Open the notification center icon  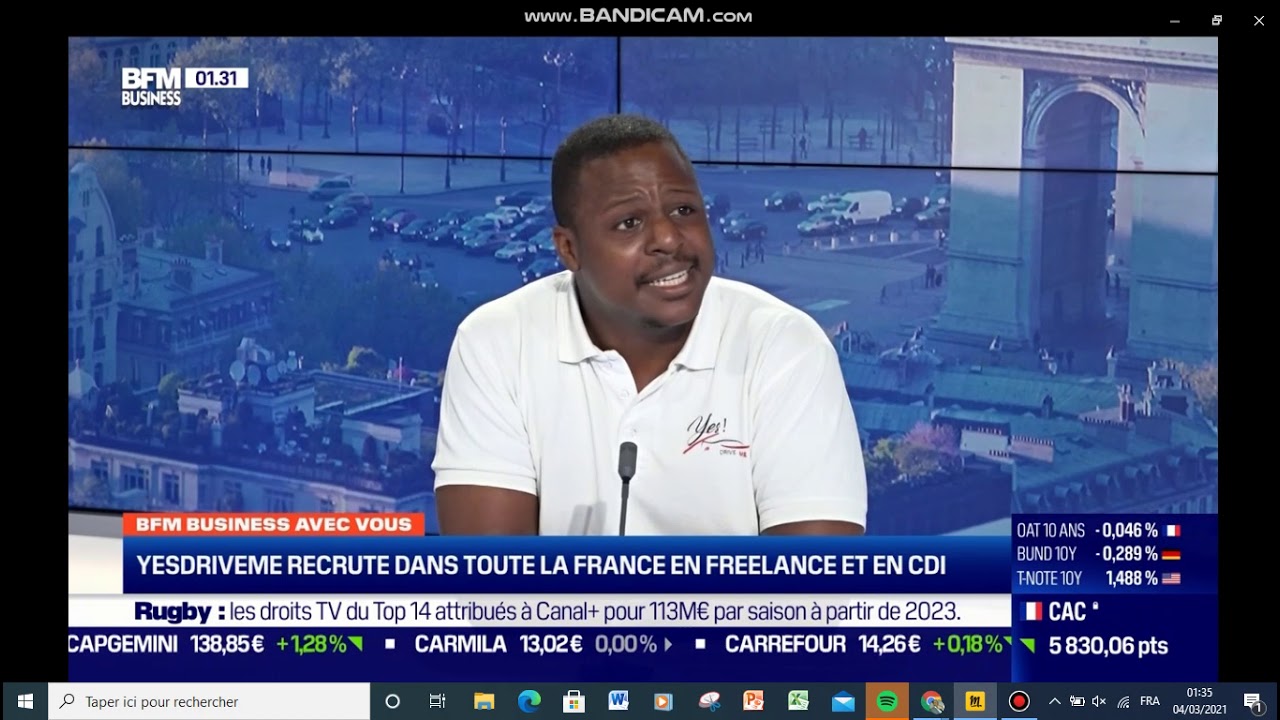click(1252, 701)
